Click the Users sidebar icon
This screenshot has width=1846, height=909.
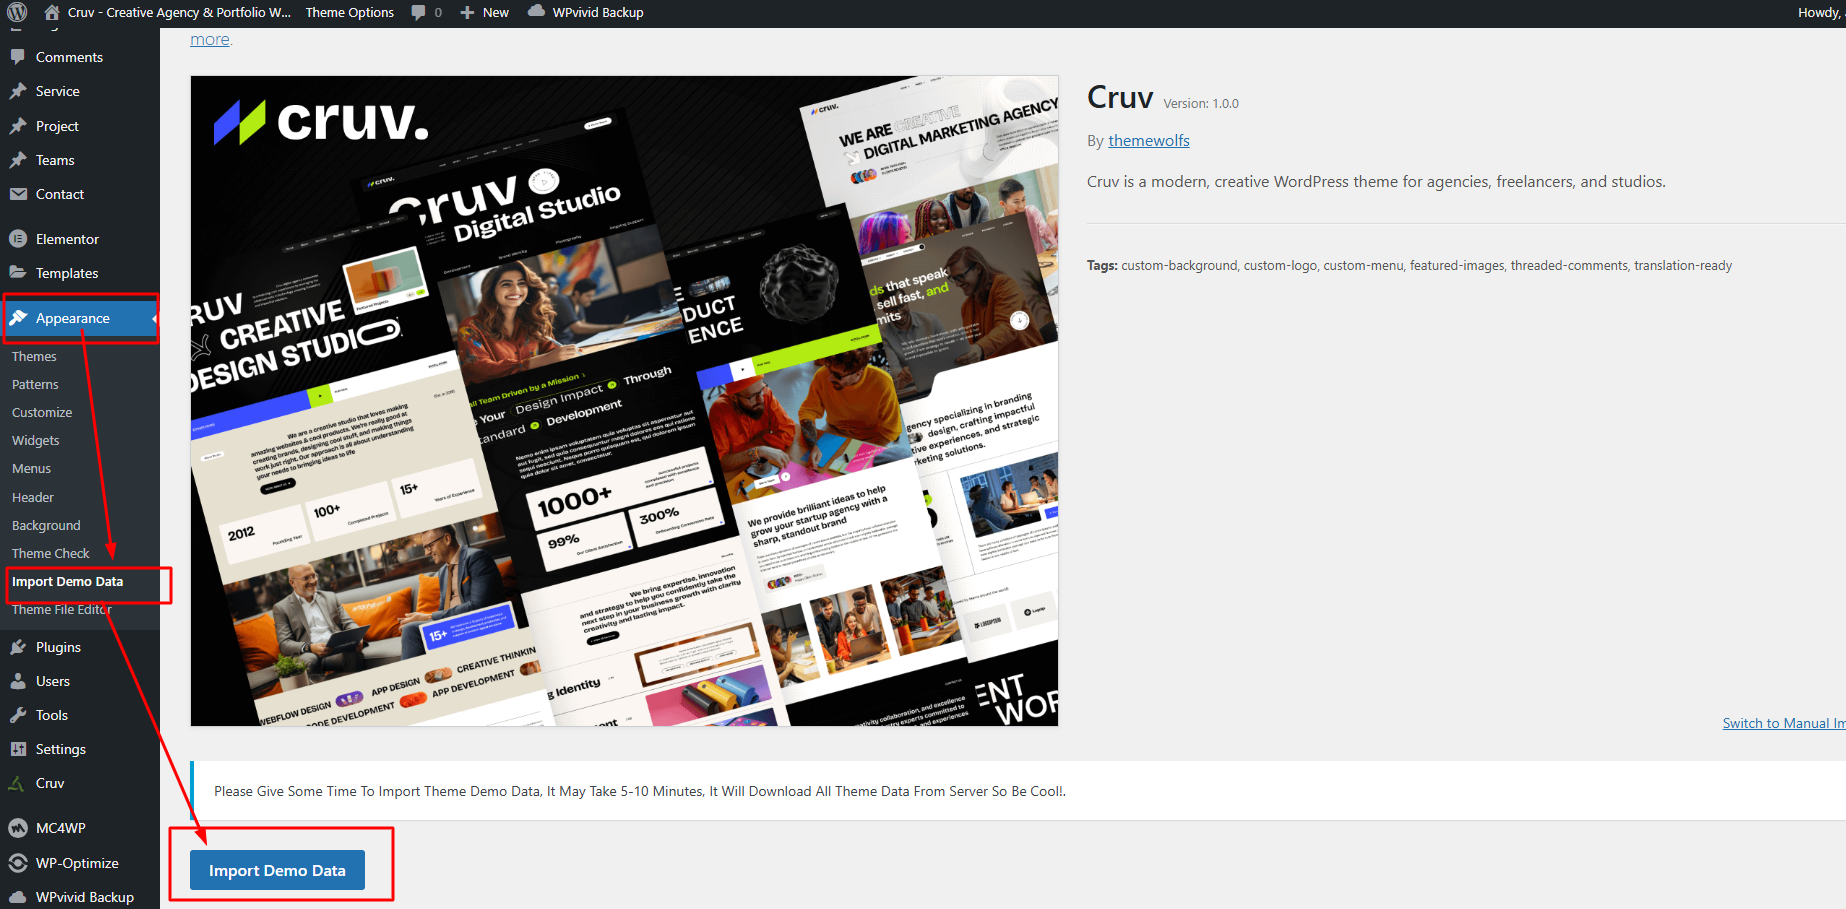coord(18,681)
